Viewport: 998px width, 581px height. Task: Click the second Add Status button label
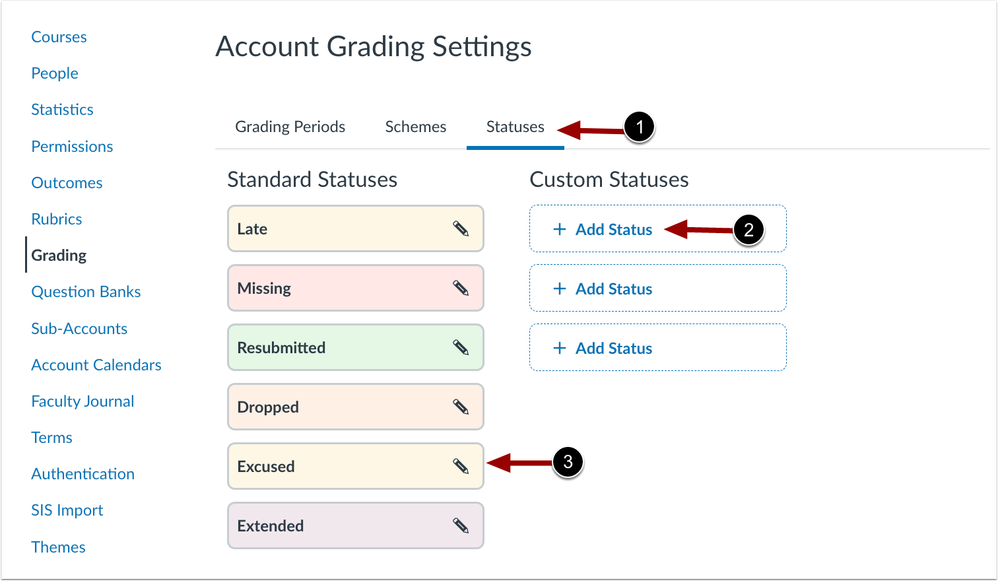click(x=614, y=289)
